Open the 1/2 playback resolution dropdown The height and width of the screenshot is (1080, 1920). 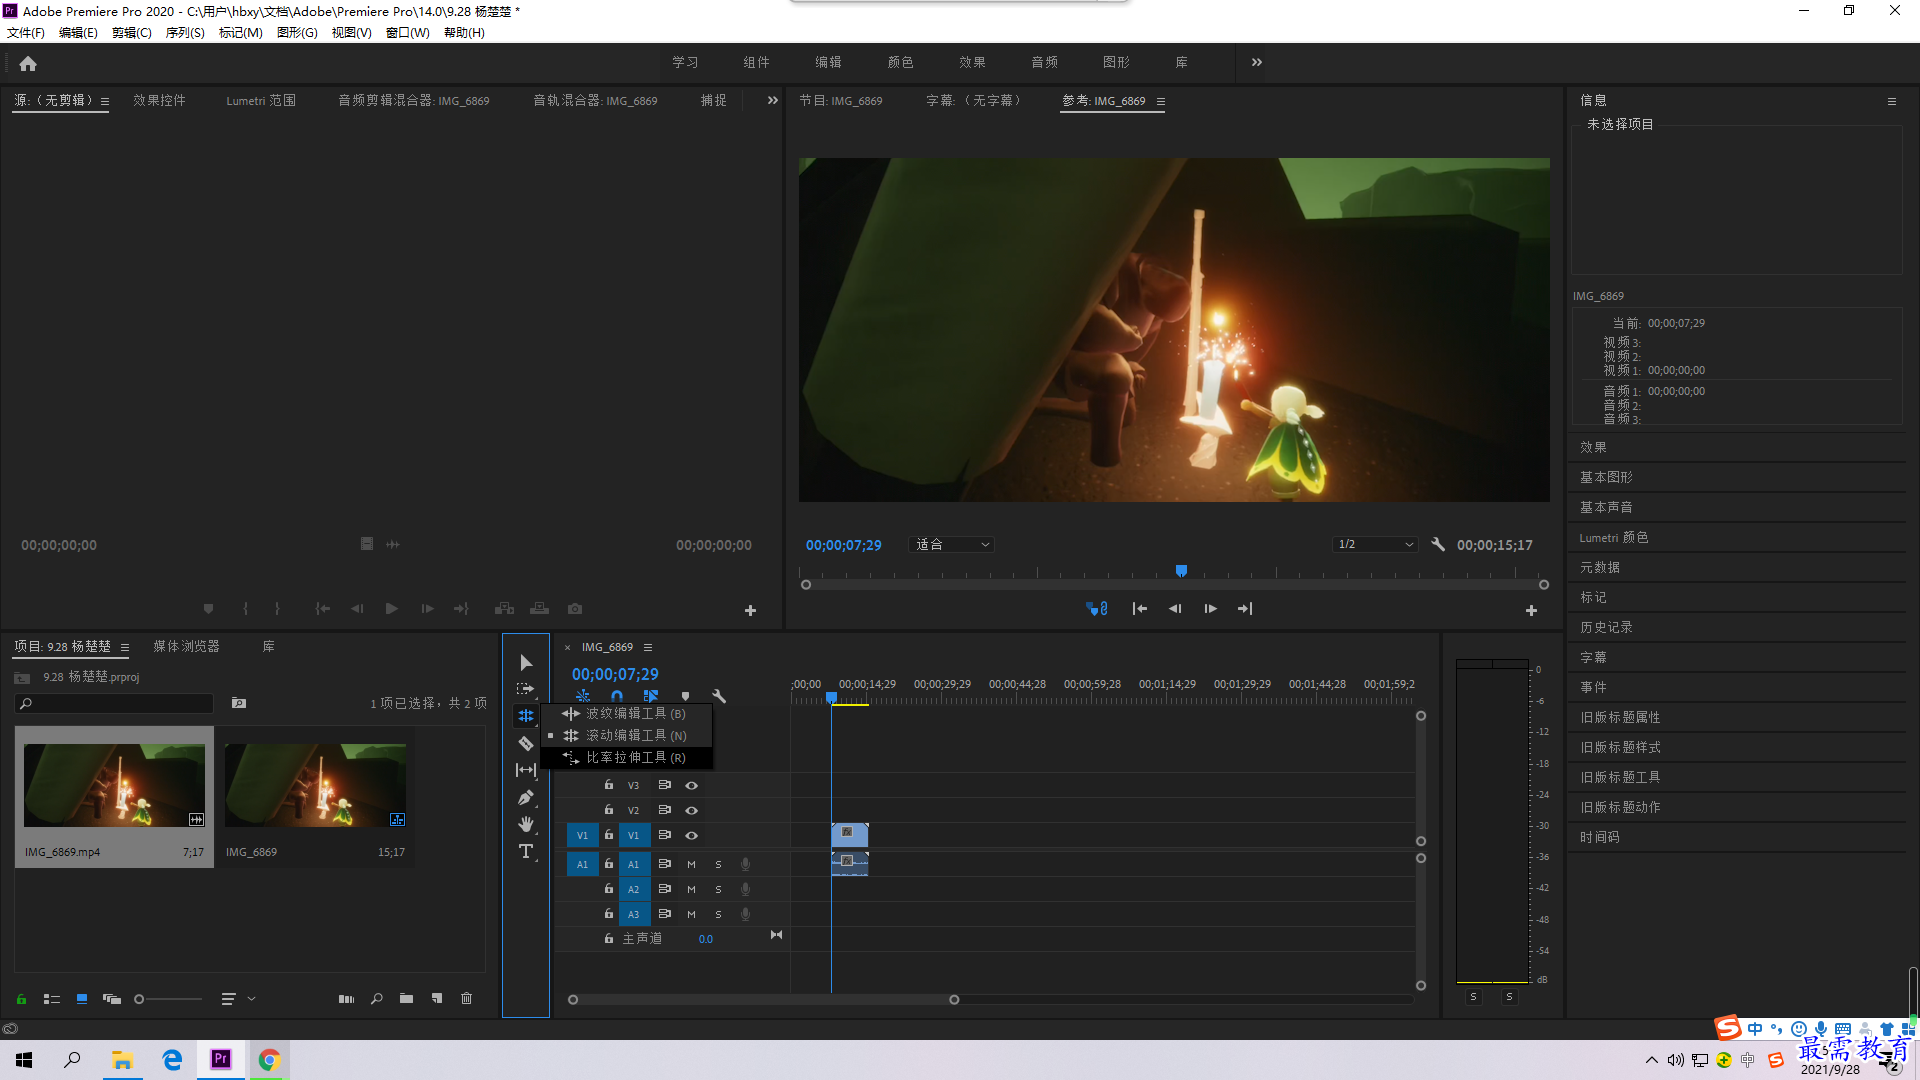click(1376, 544)
